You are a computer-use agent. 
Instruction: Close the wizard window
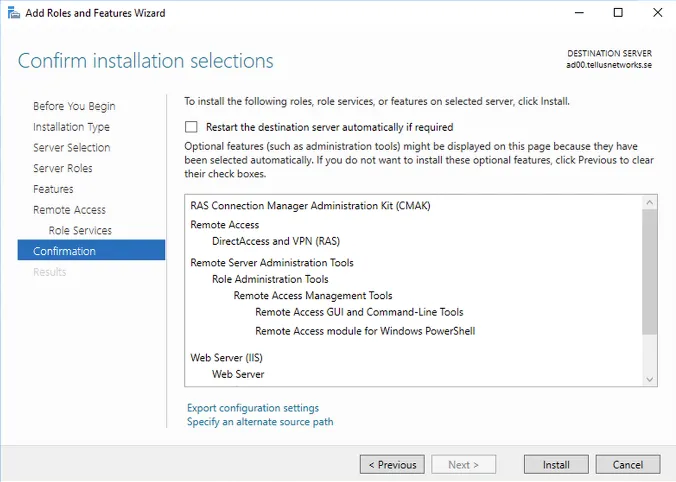pyautogui.click(x=657, y=13)
